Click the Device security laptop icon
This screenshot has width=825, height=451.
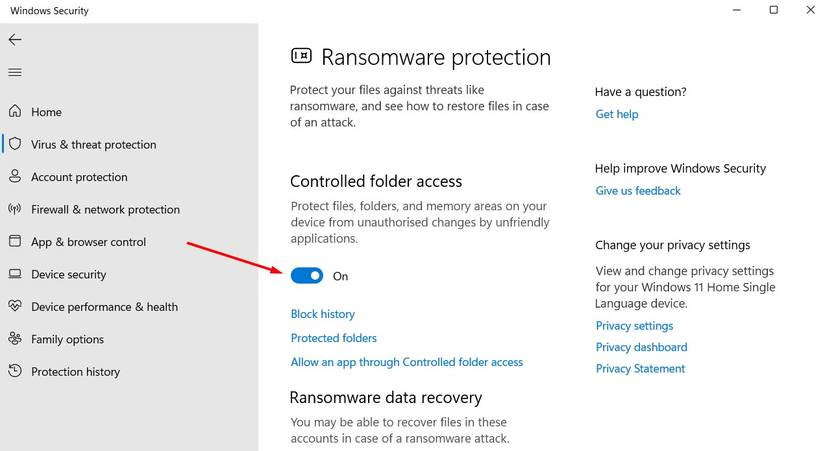[15, 274]
